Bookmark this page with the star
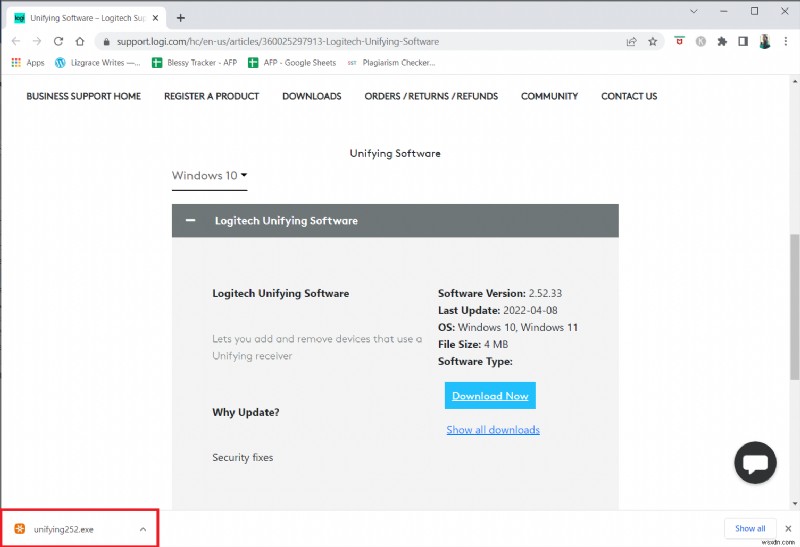This screenshot has width=800, height=547. point(653,42)
